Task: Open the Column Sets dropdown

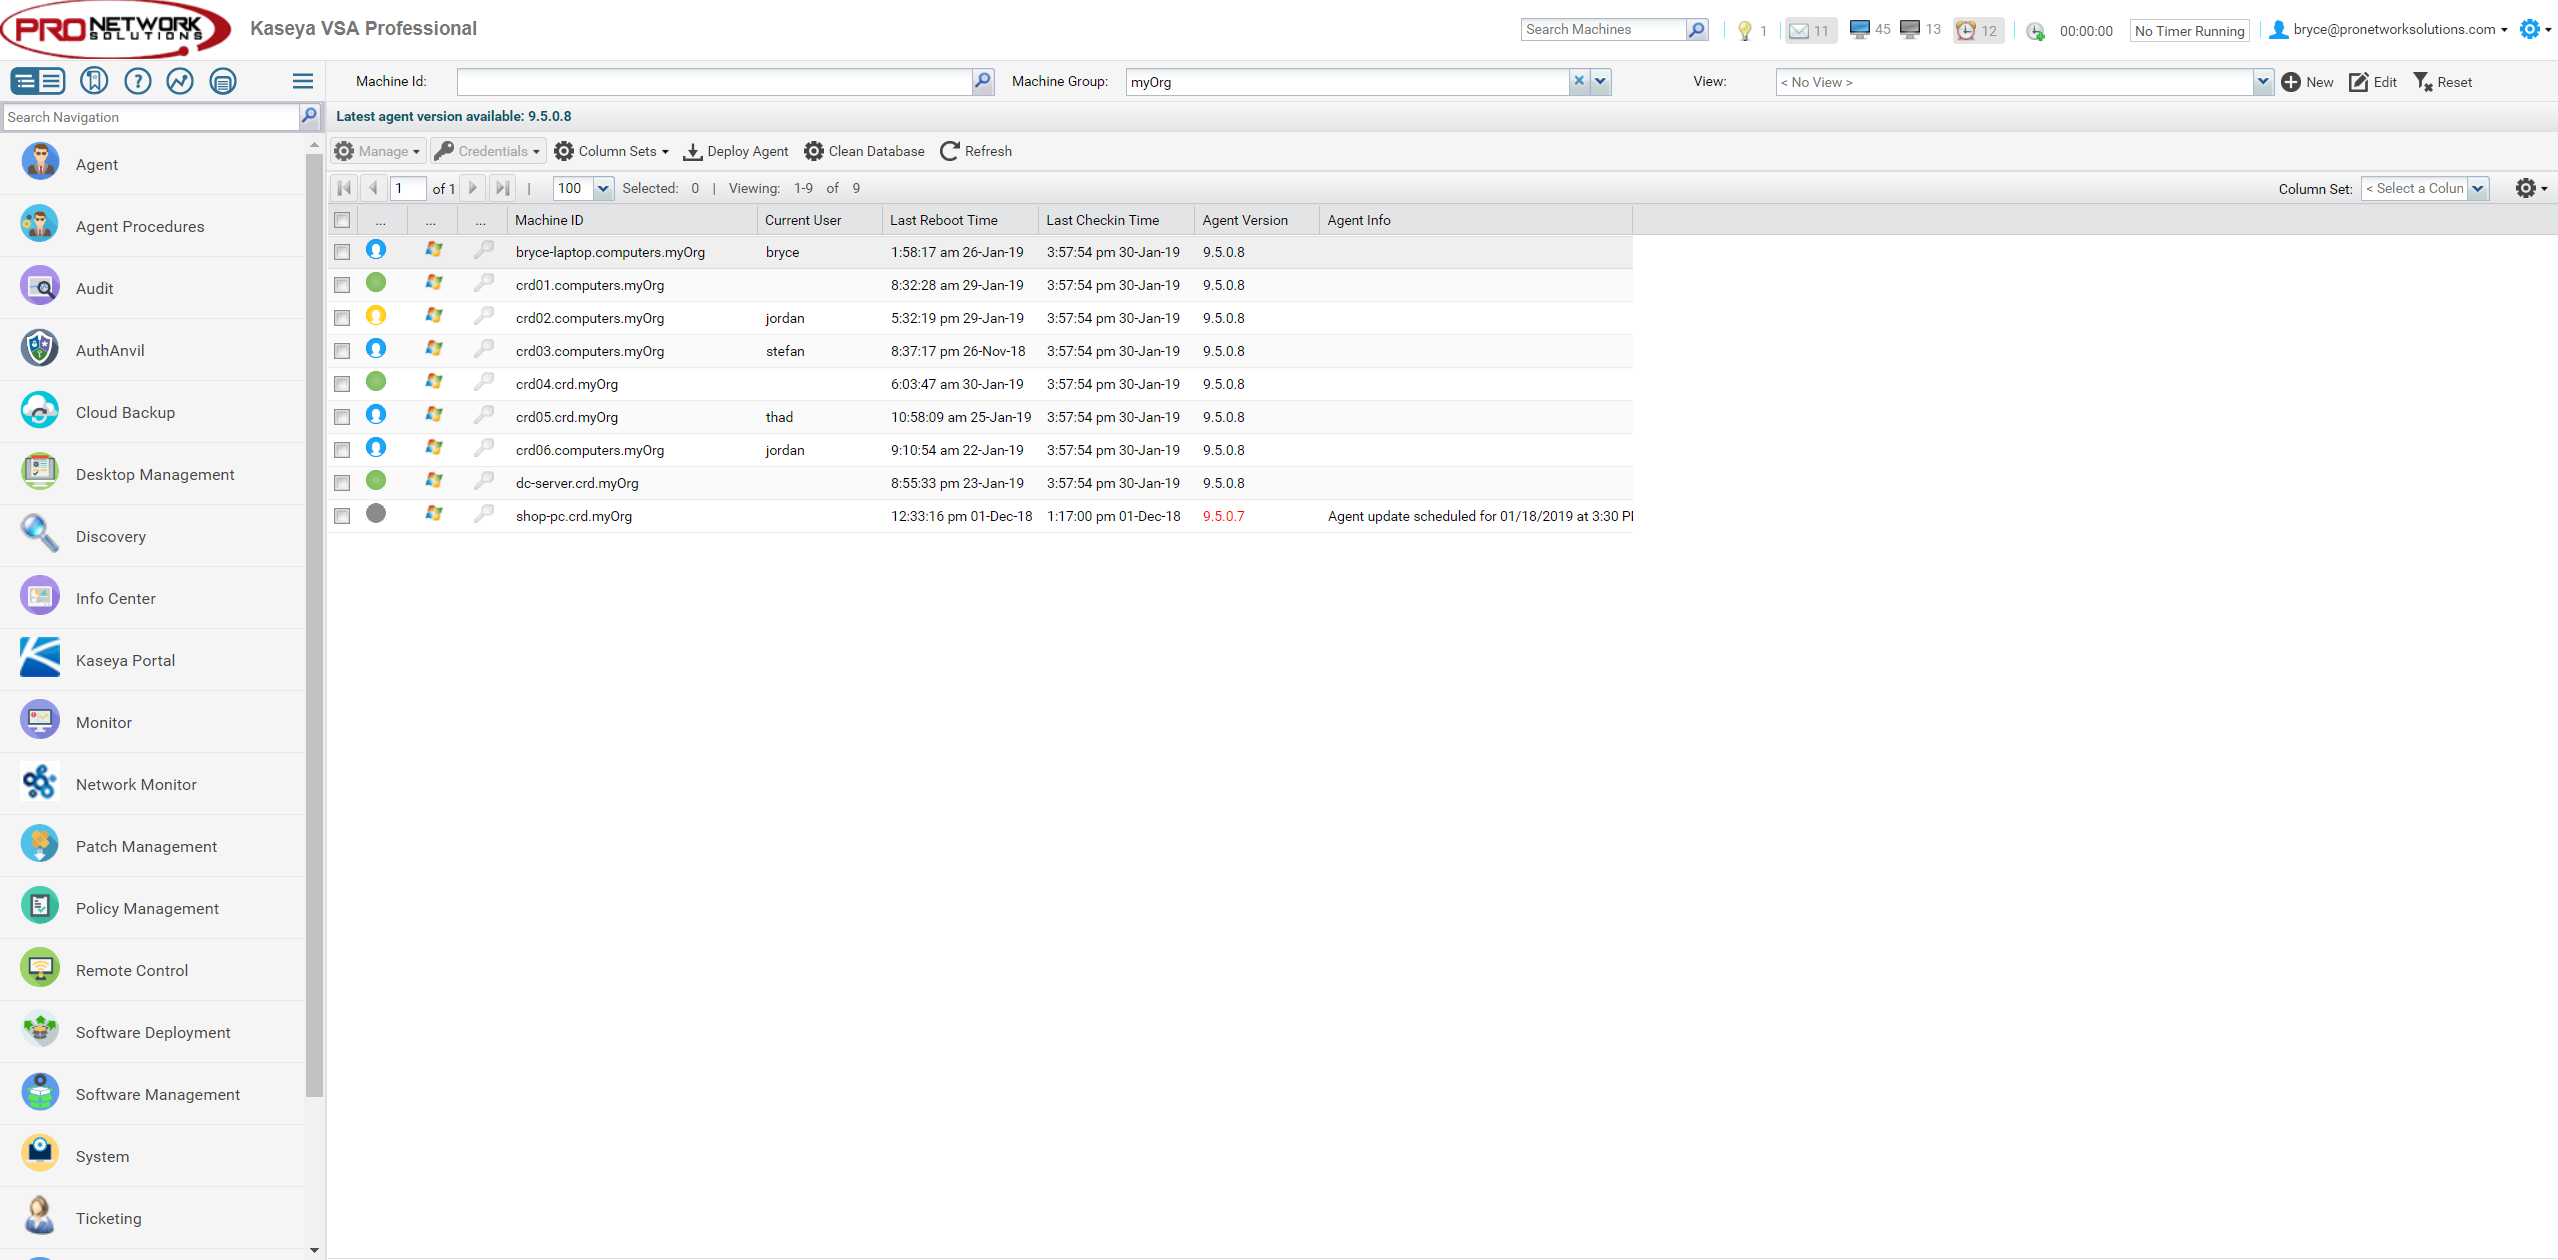Action: (x=611, y=151)
